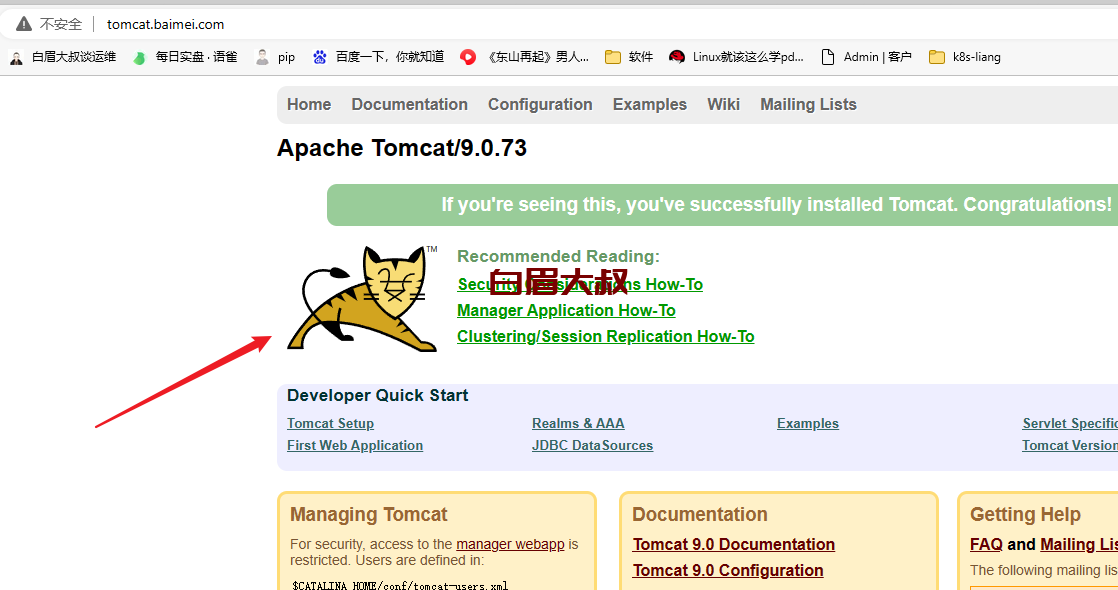
Task: Open the 白眉大叔谈运维 bookmark
Action: (63, 57)
